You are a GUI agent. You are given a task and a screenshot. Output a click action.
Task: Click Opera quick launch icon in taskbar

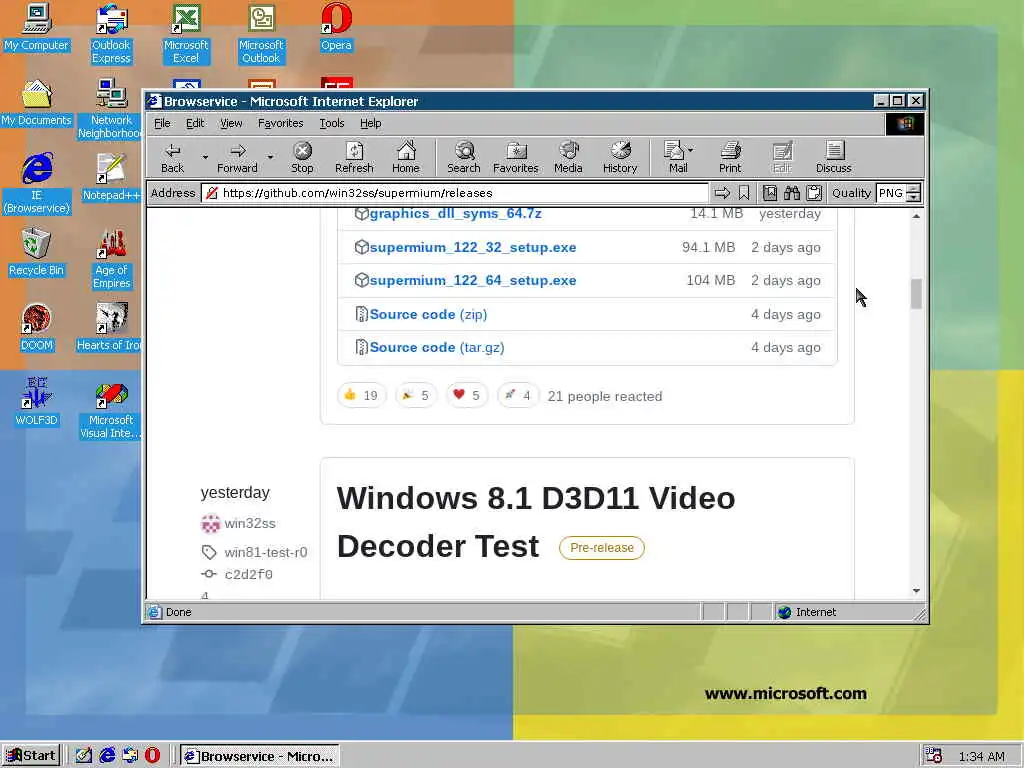(152, 756)
